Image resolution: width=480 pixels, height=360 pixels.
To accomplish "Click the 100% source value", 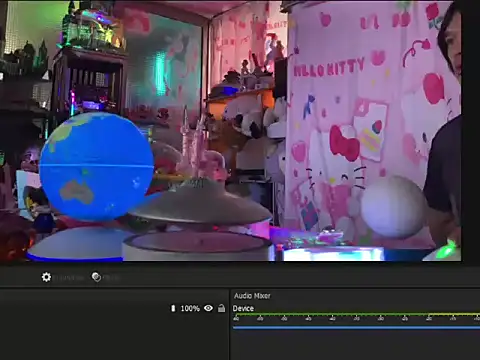I will [190, 309].
